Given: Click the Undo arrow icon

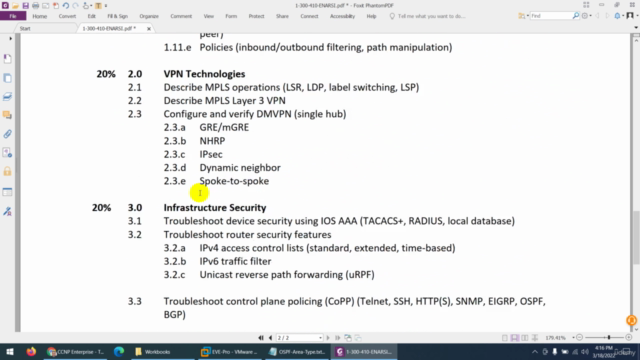Looking at the screenshot, I should (x=65, y=6).
